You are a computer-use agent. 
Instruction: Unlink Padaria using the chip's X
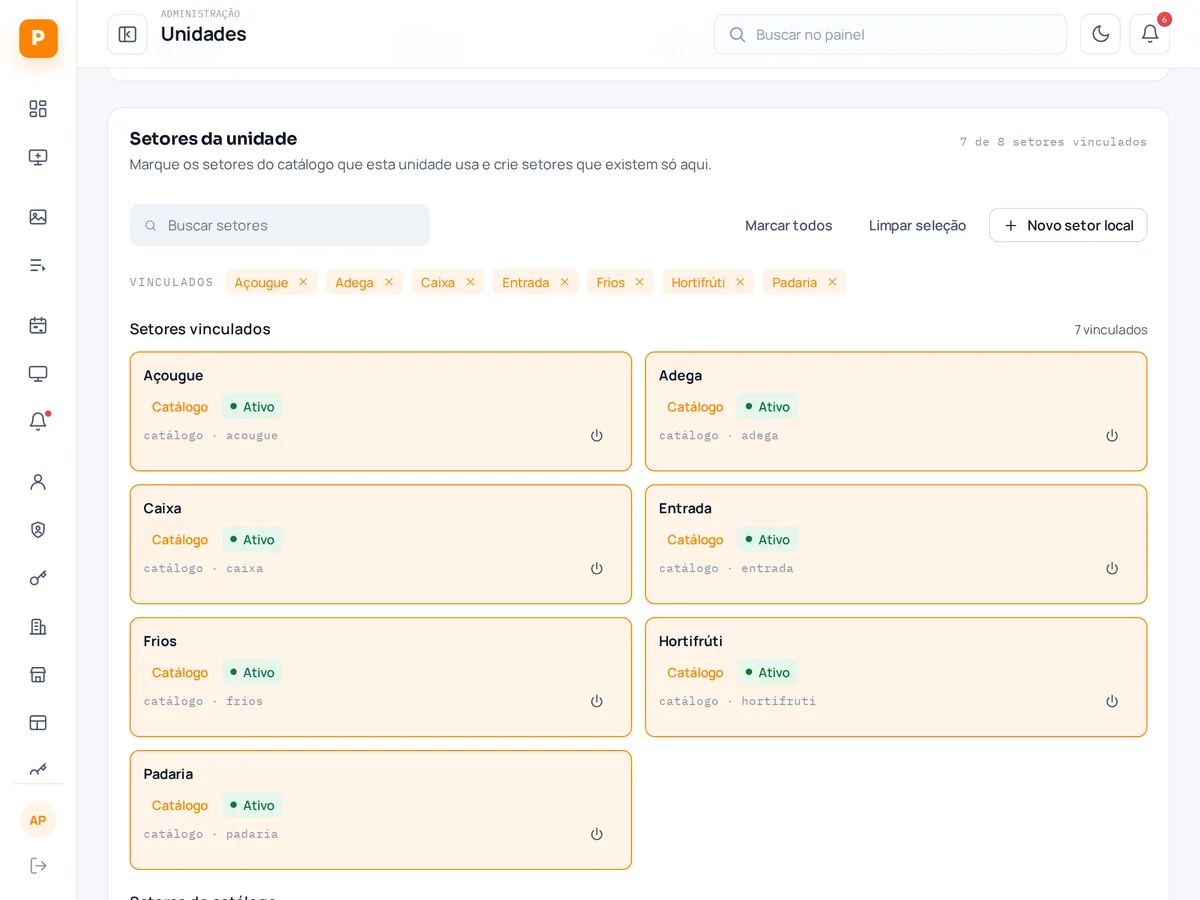coord(832,282)
